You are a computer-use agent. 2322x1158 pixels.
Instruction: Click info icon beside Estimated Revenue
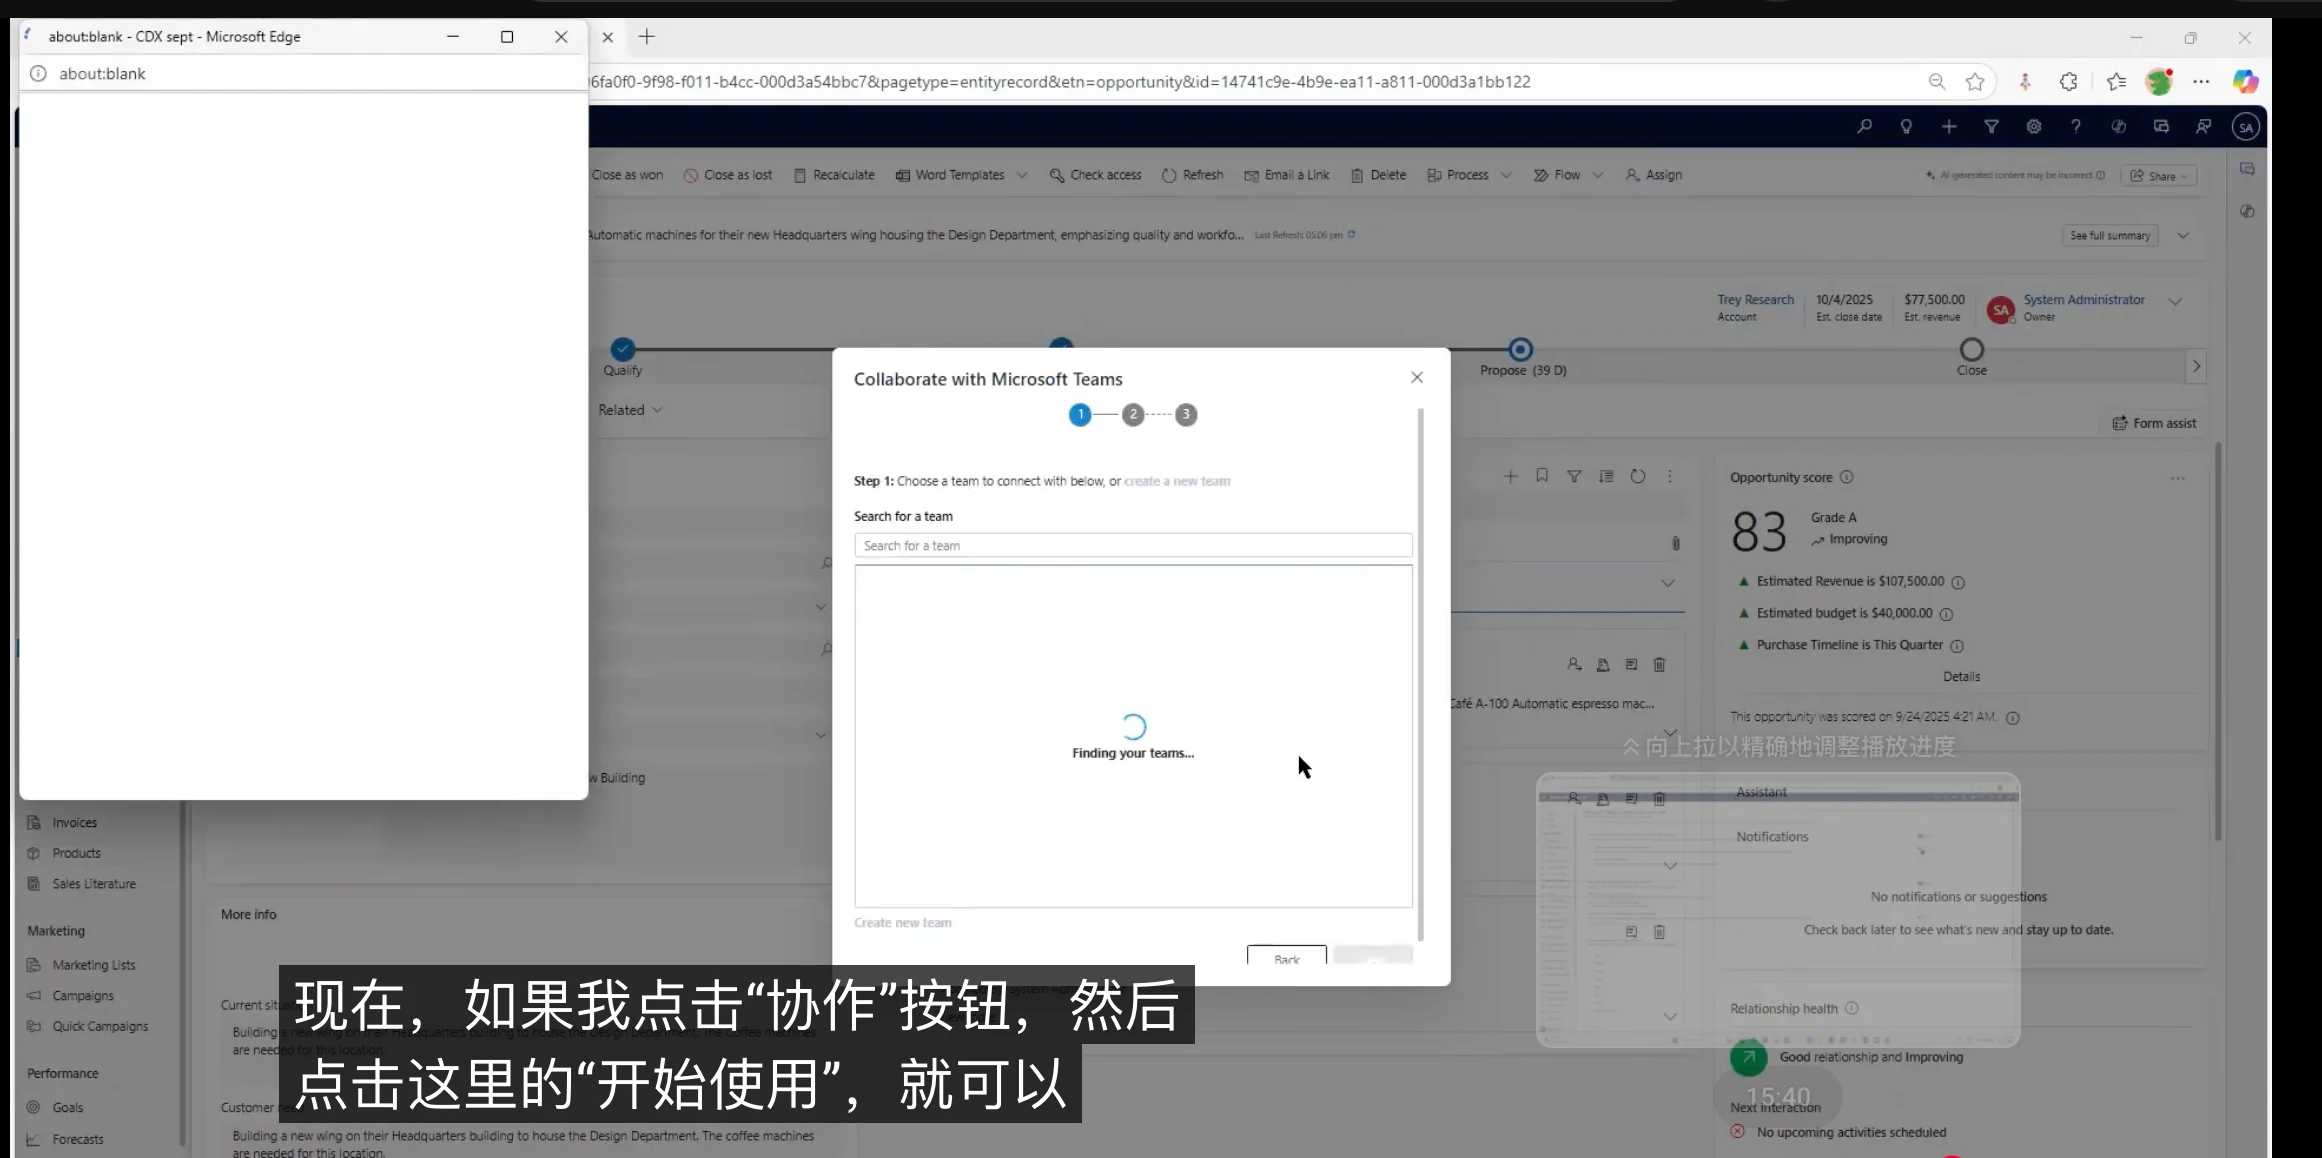coord(1958,582)
